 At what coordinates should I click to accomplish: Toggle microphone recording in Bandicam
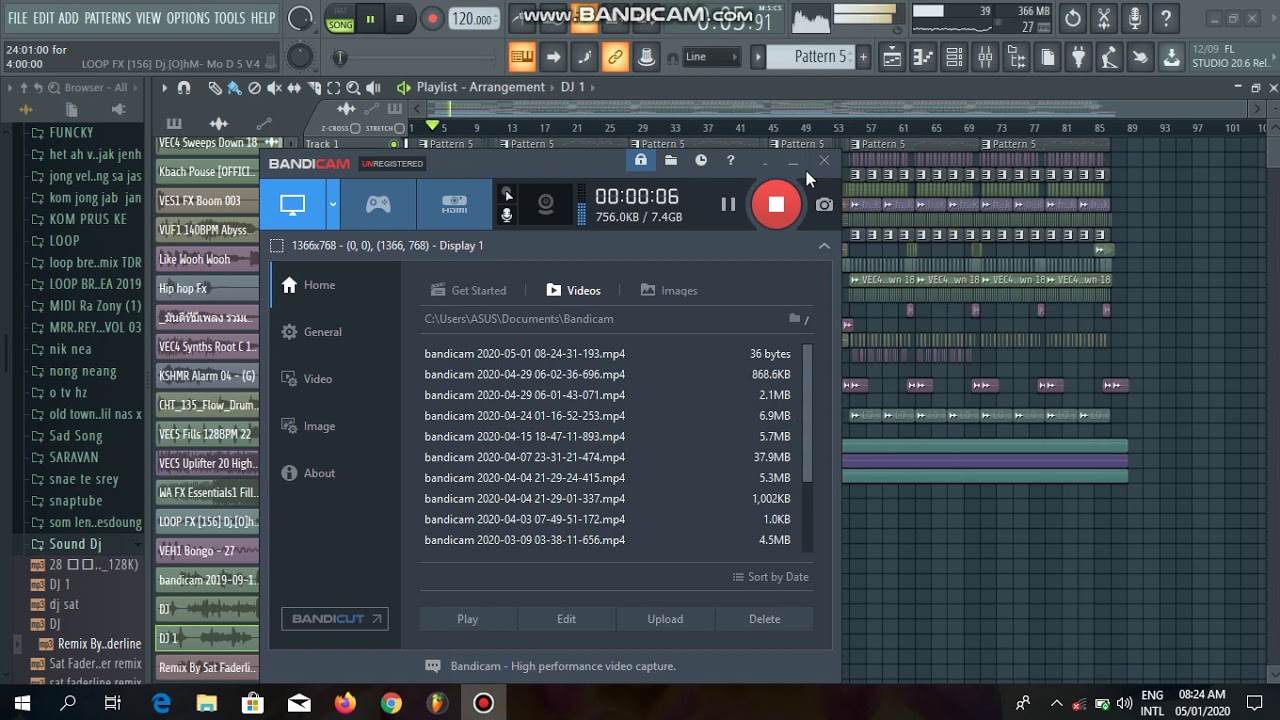point(507,215)
